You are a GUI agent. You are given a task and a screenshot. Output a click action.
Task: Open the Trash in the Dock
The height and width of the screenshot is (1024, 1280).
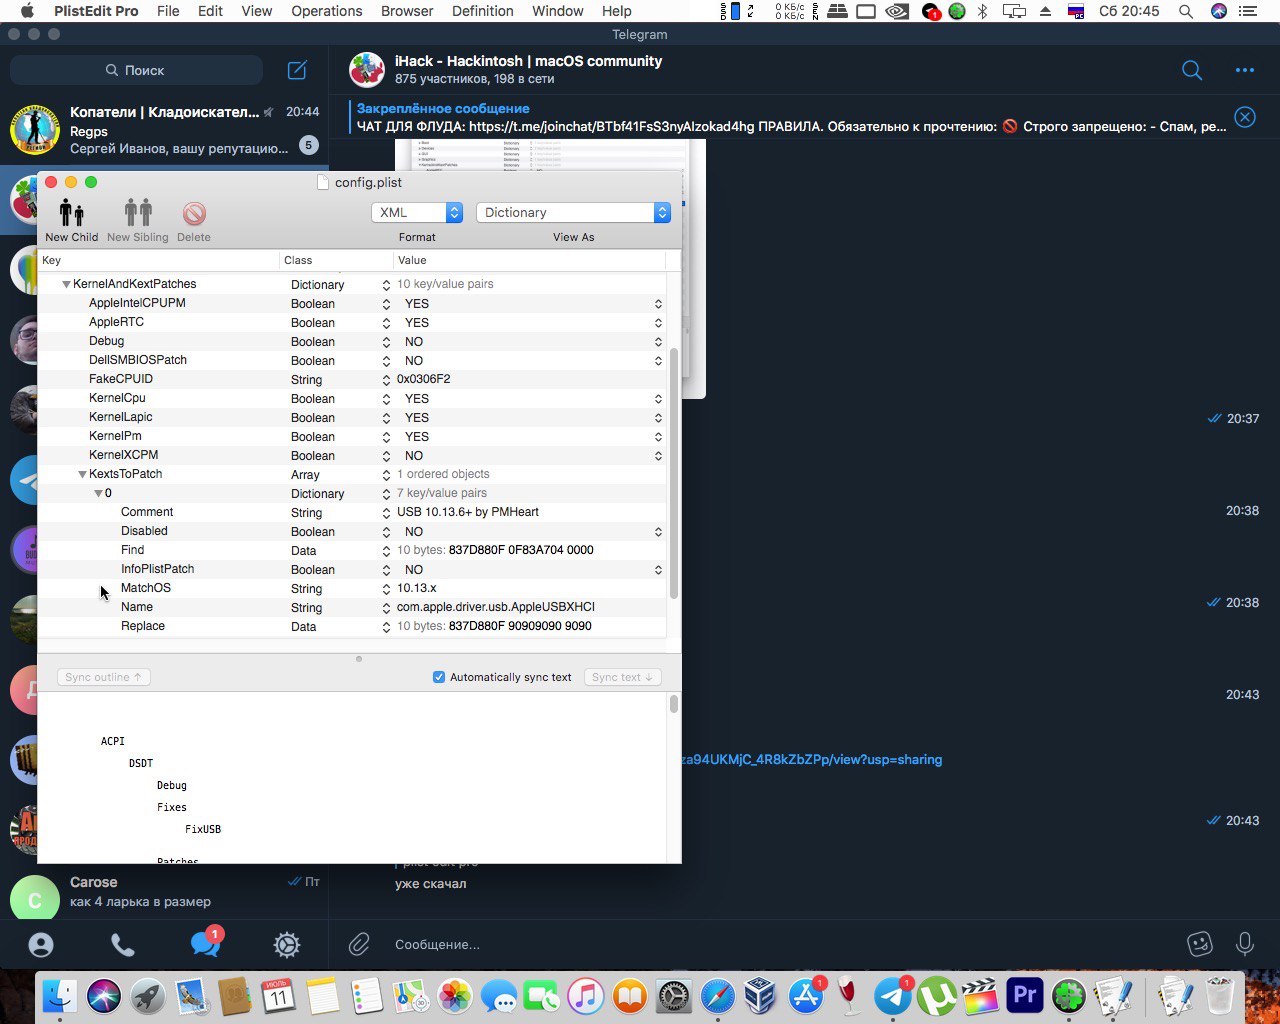click(x=1221, y=996)
